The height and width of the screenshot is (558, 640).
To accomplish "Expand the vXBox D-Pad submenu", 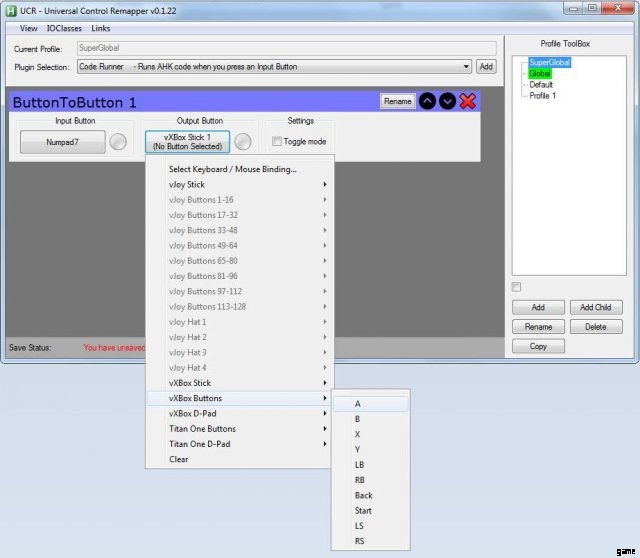I will coord(240,413).
